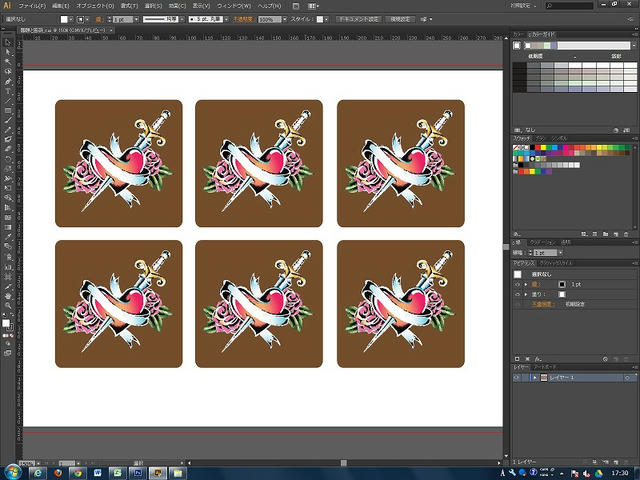Select the Rotate tool
640x480 pixels.
point(8,159)
